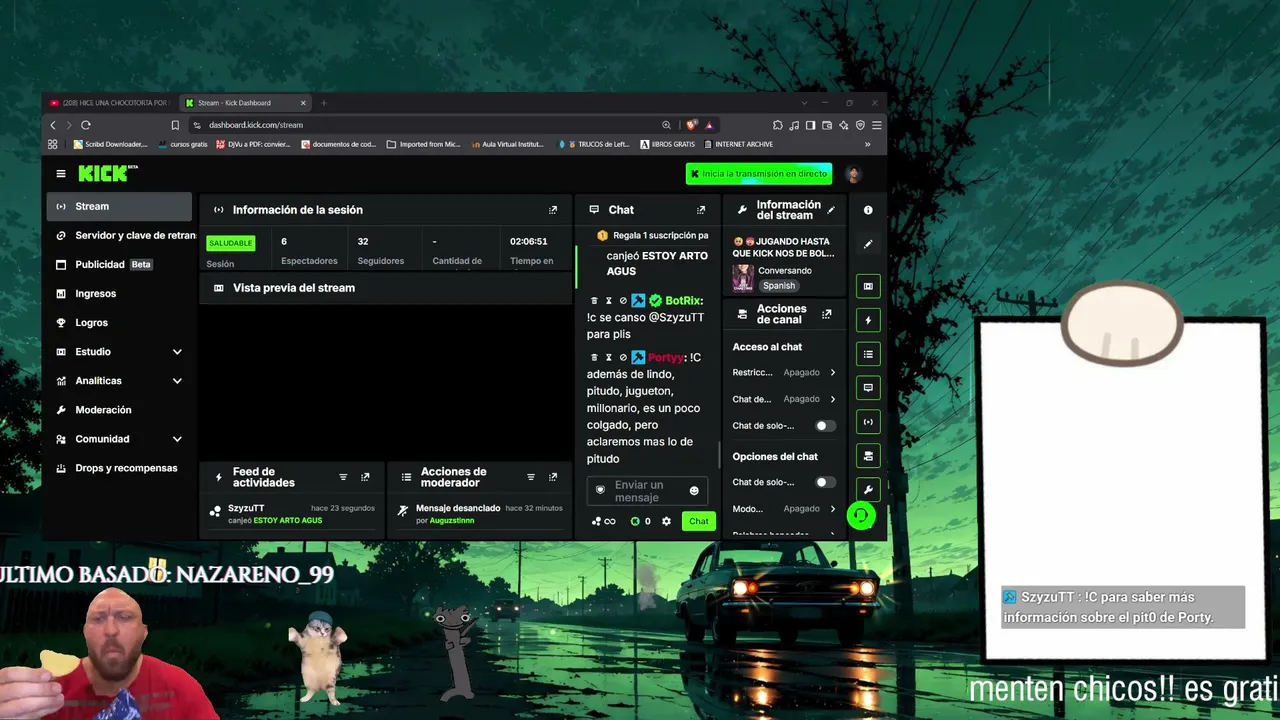Toggle the first Chat de solo switch
This screenshot has width=1280, height=720.
click(x=823, y=426)
